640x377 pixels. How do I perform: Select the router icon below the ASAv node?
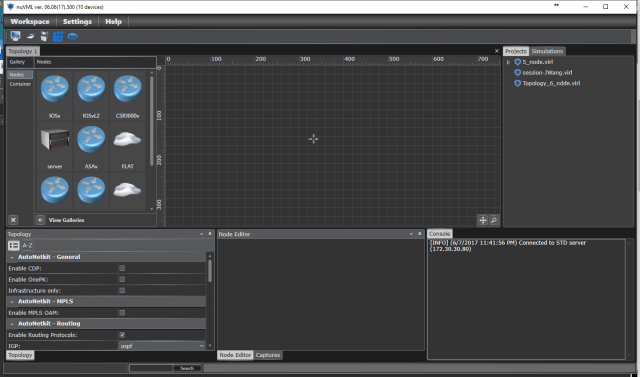91,190
